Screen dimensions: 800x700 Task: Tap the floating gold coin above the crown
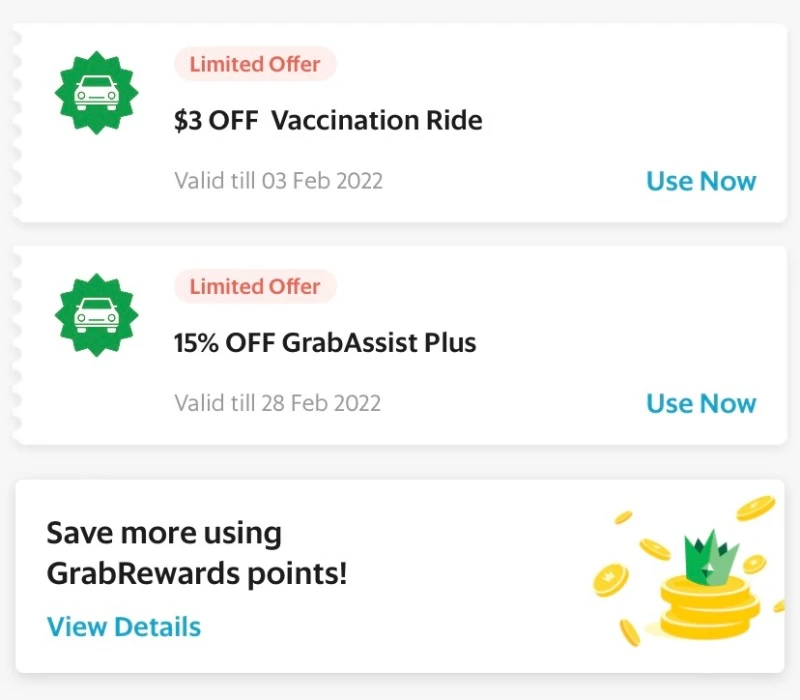pyautogui.click(x=756, y=508)
